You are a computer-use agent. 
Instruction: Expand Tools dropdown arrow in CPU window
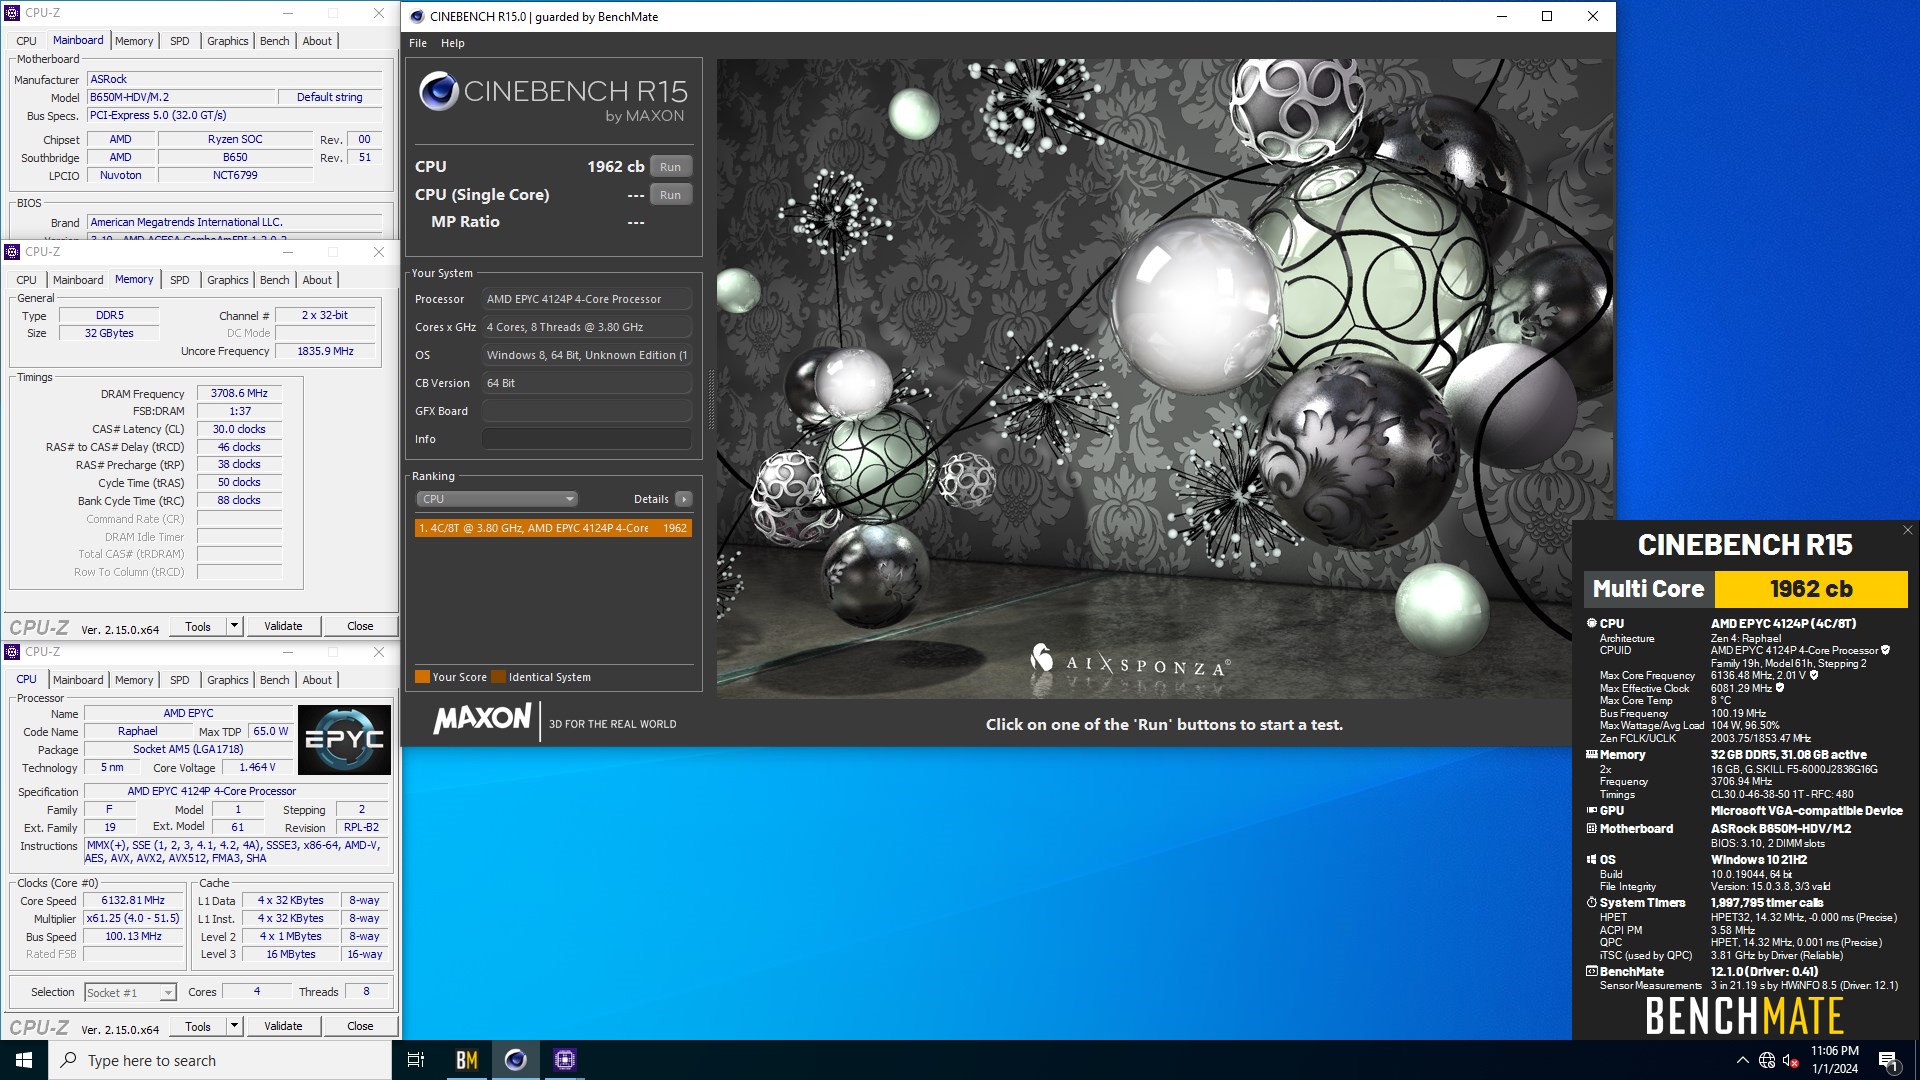(234, 1026)
